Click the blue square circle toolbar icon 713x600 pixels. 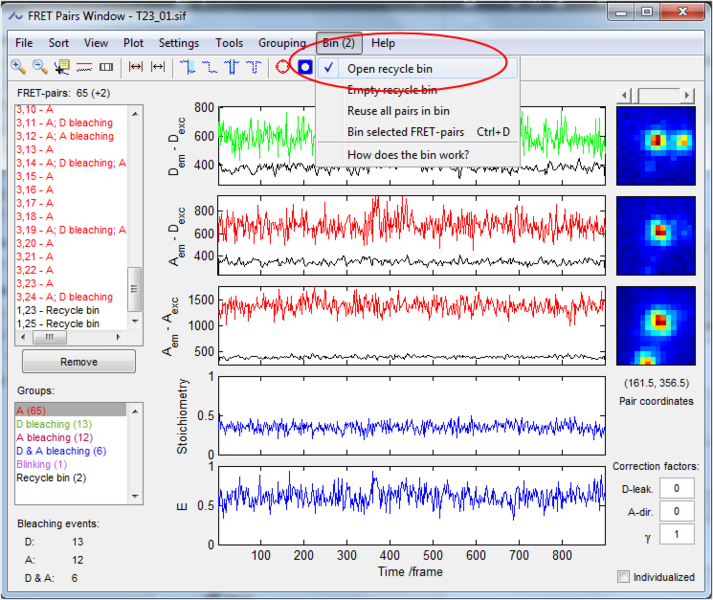(305, 67)
